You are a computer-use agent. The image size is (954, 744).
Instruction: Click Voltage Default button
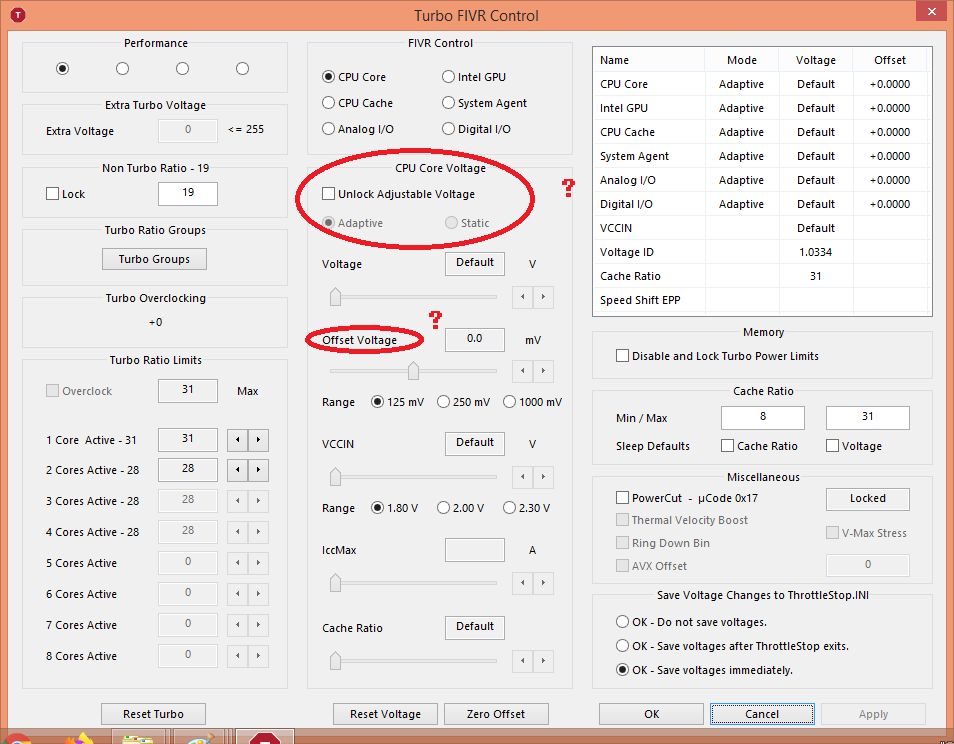tap(475, 263)
